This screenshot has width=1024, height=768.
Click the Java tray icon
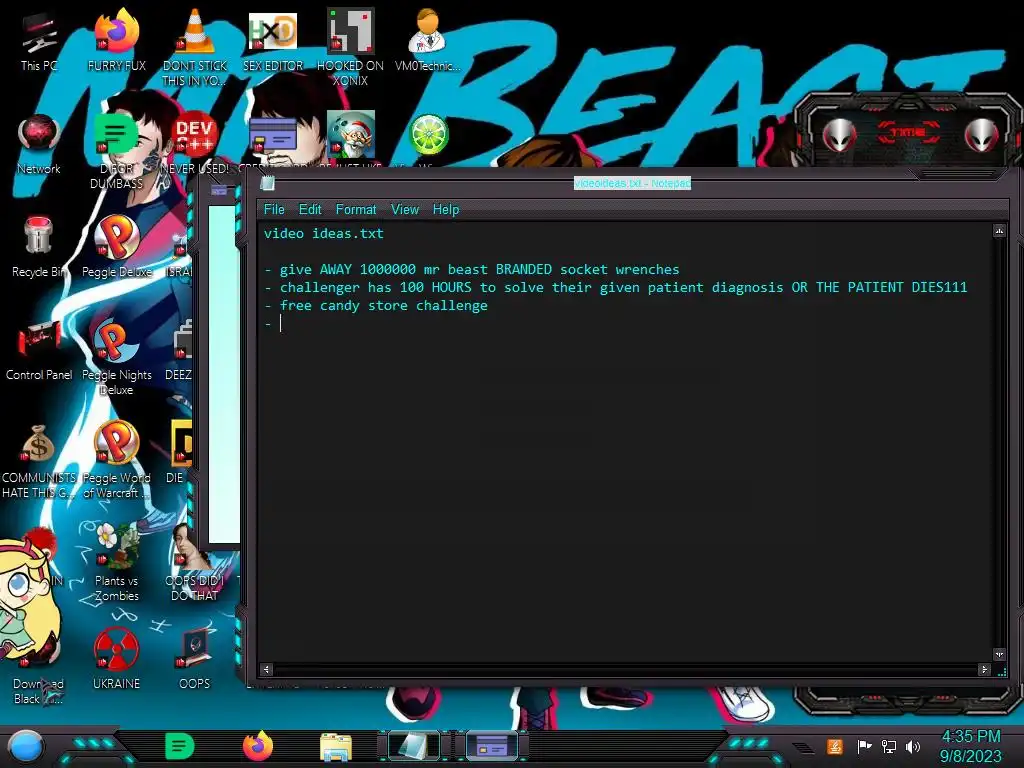[x=834, y=746]
